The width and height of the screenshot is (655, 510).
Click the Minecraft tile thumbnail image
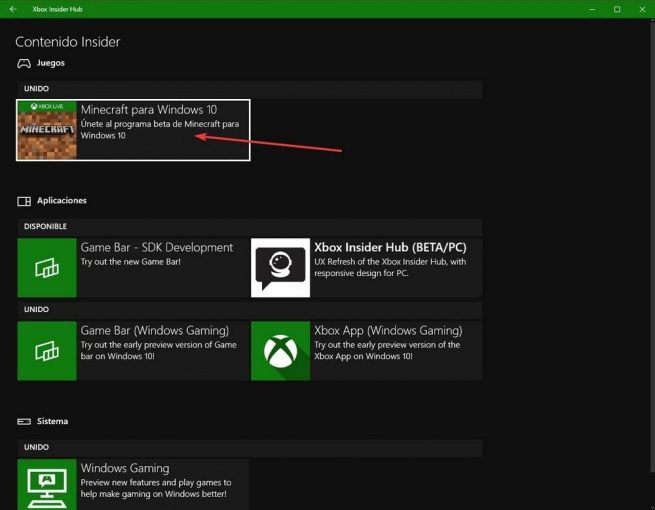click(47, 130)
